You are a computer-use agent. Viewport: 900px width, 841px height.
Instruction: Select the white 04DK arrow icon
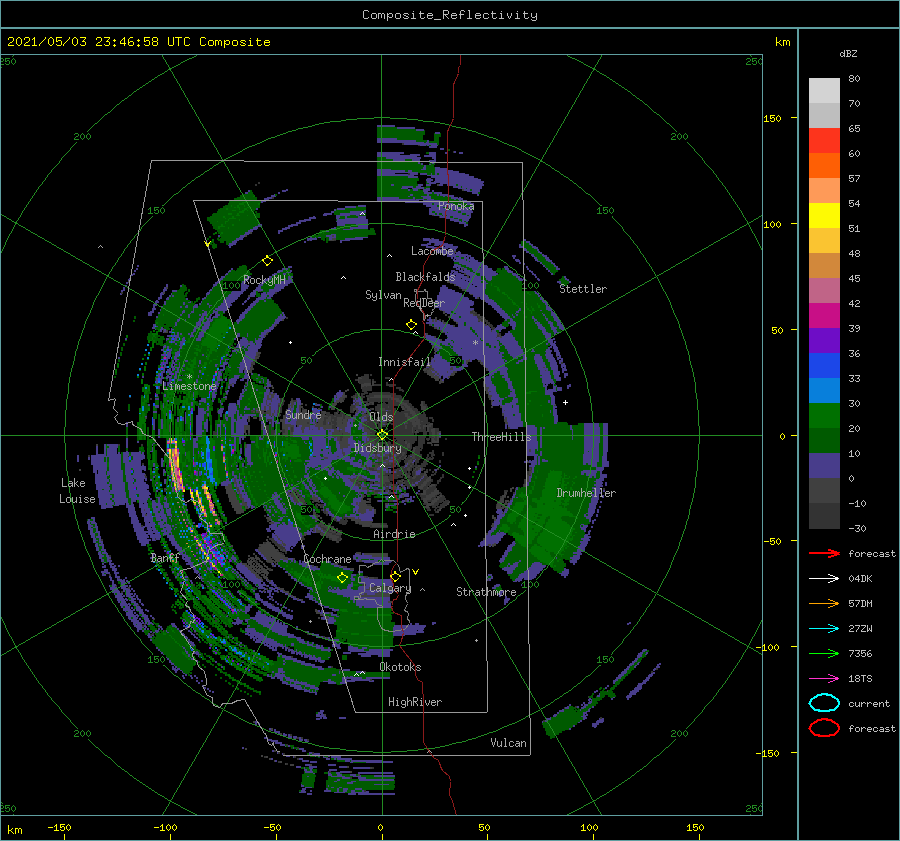click(824, 578)
